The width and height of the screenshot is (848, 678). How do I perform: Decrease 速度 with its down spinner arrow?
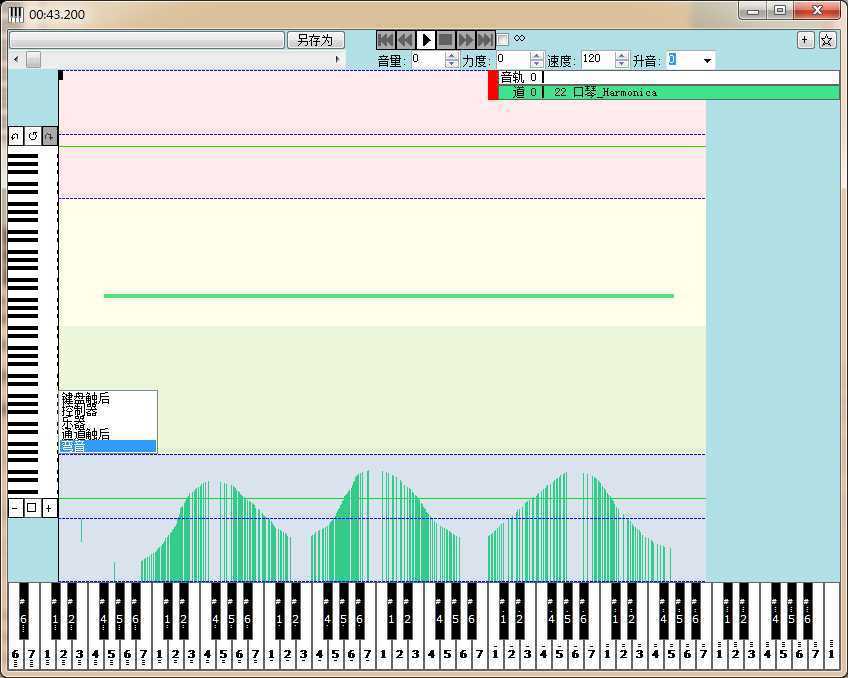coord(622,64)
